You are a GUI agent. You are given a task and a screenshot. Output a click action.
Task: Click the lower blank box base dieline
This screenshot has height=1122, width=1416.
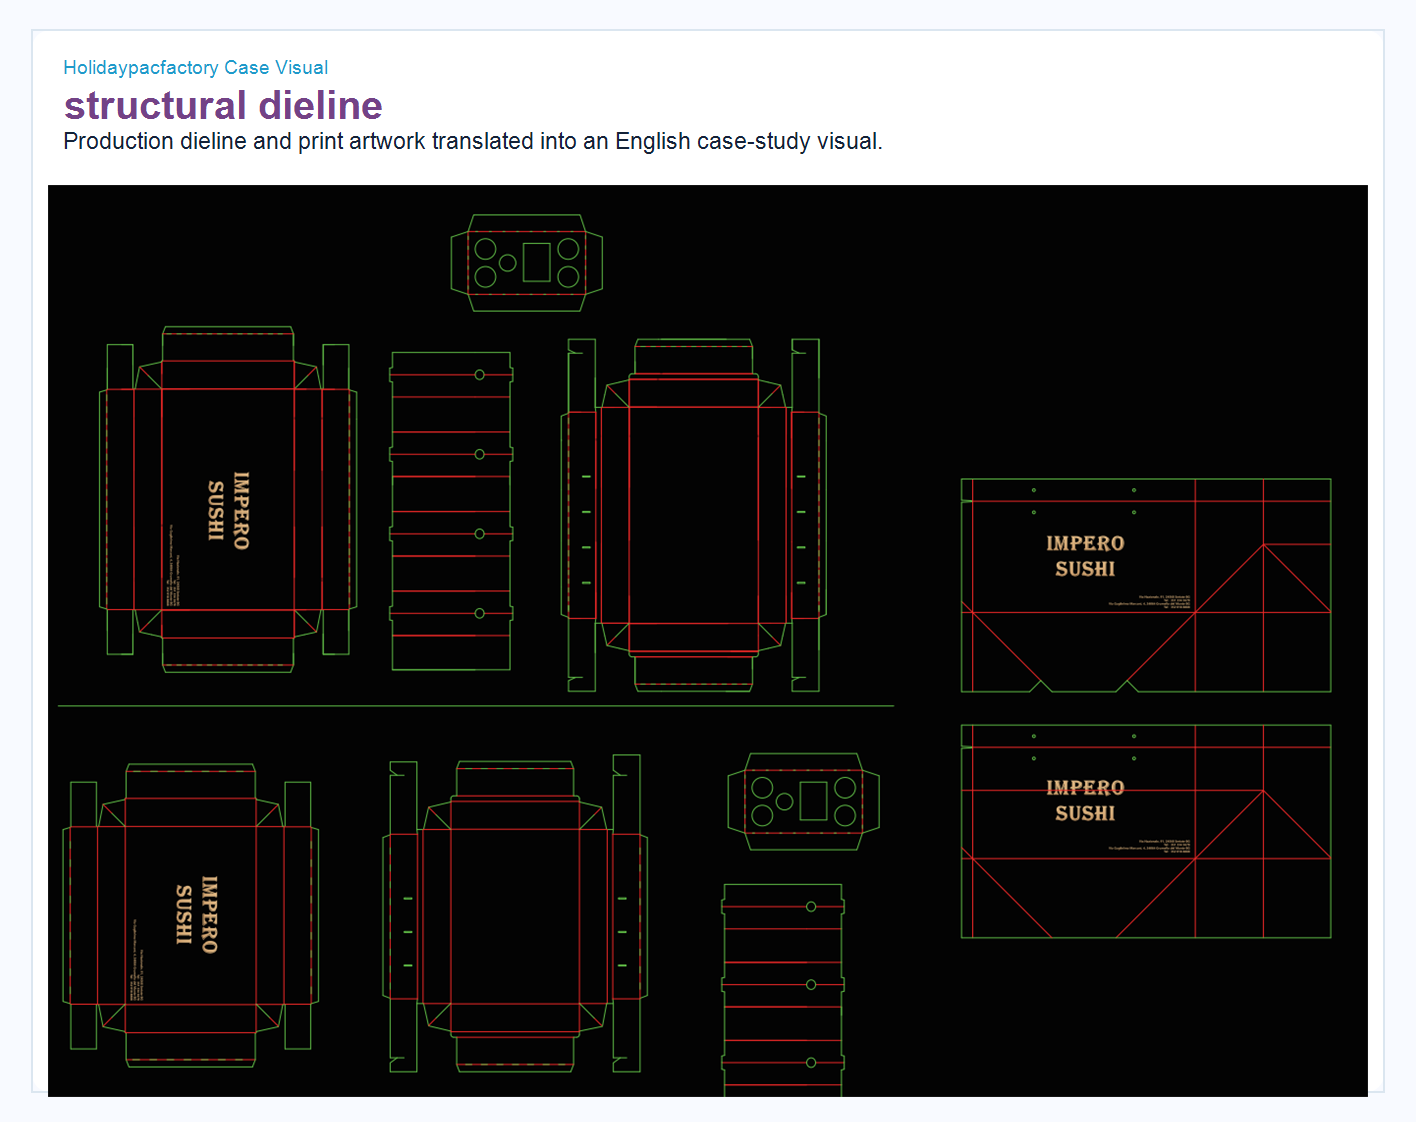[x=515, y=915]
